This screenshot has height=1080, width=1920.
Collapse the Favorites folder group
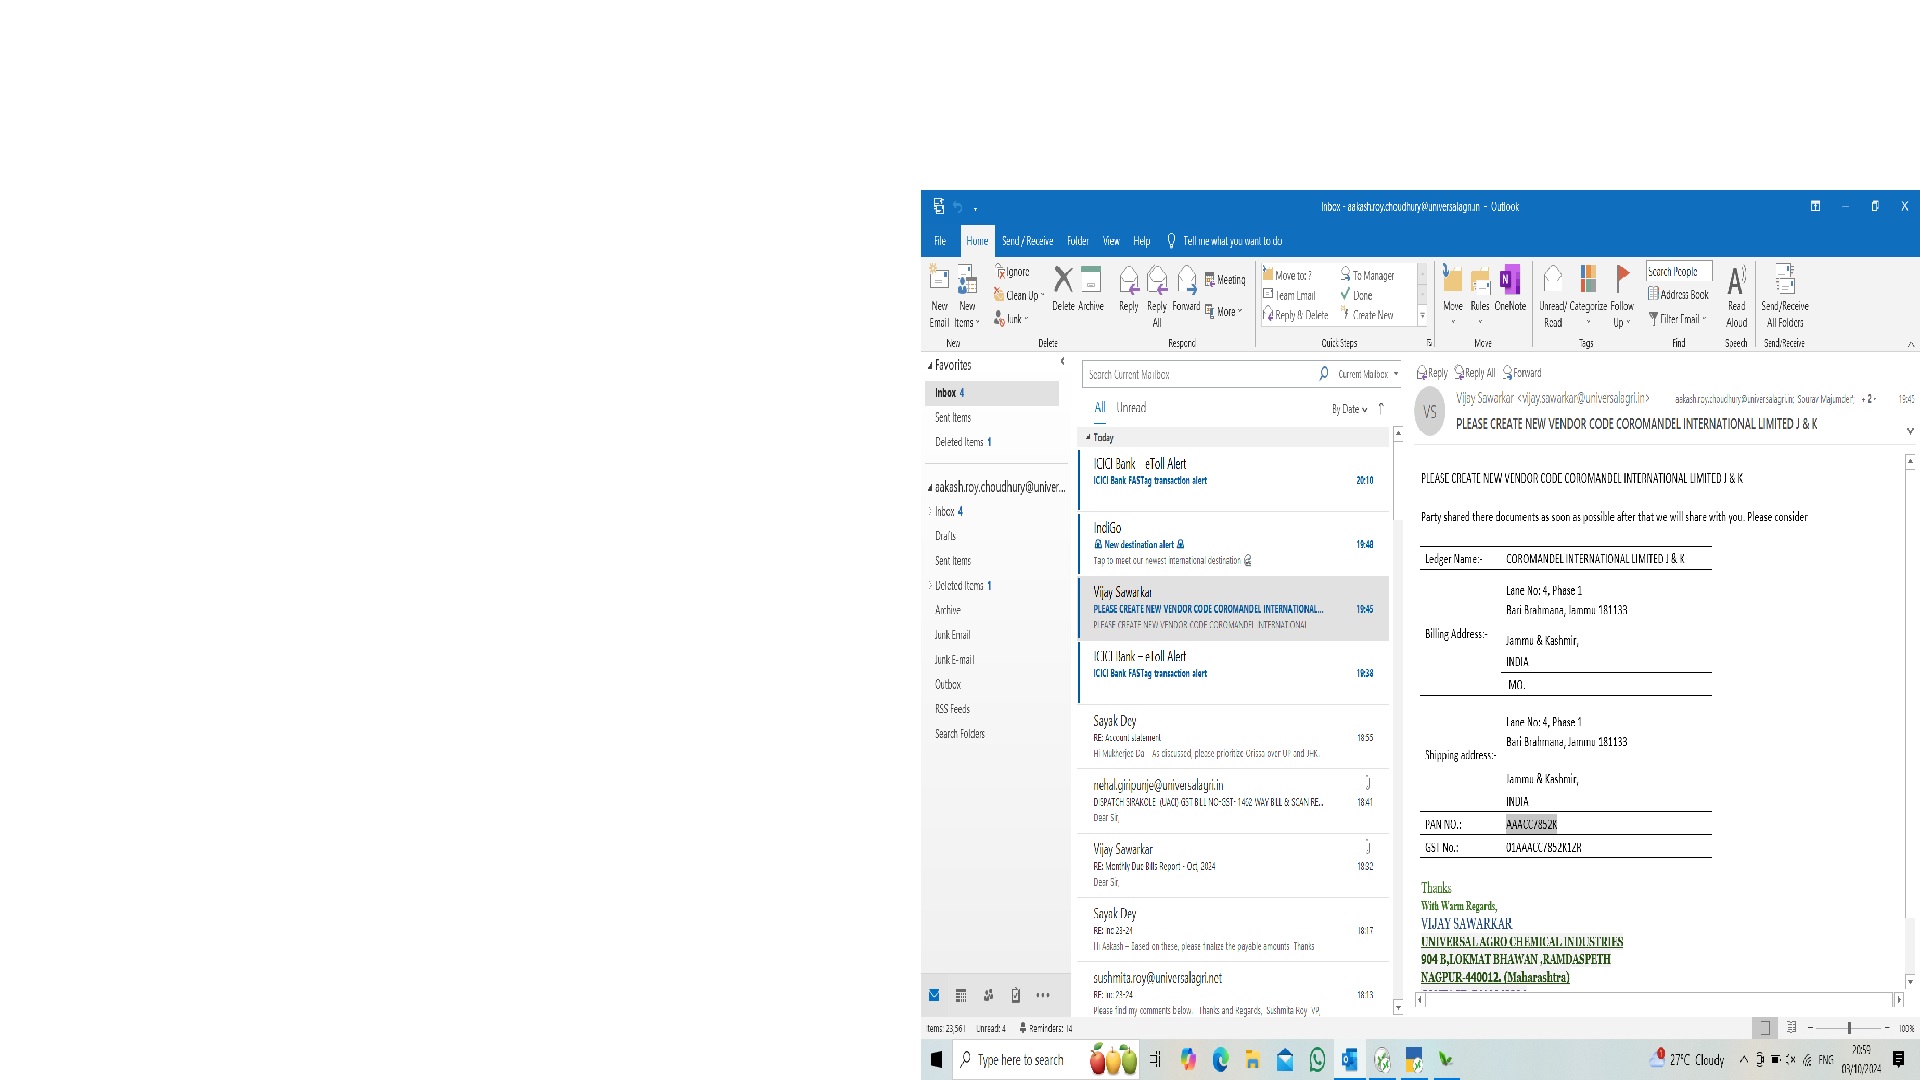pos(930,366)
